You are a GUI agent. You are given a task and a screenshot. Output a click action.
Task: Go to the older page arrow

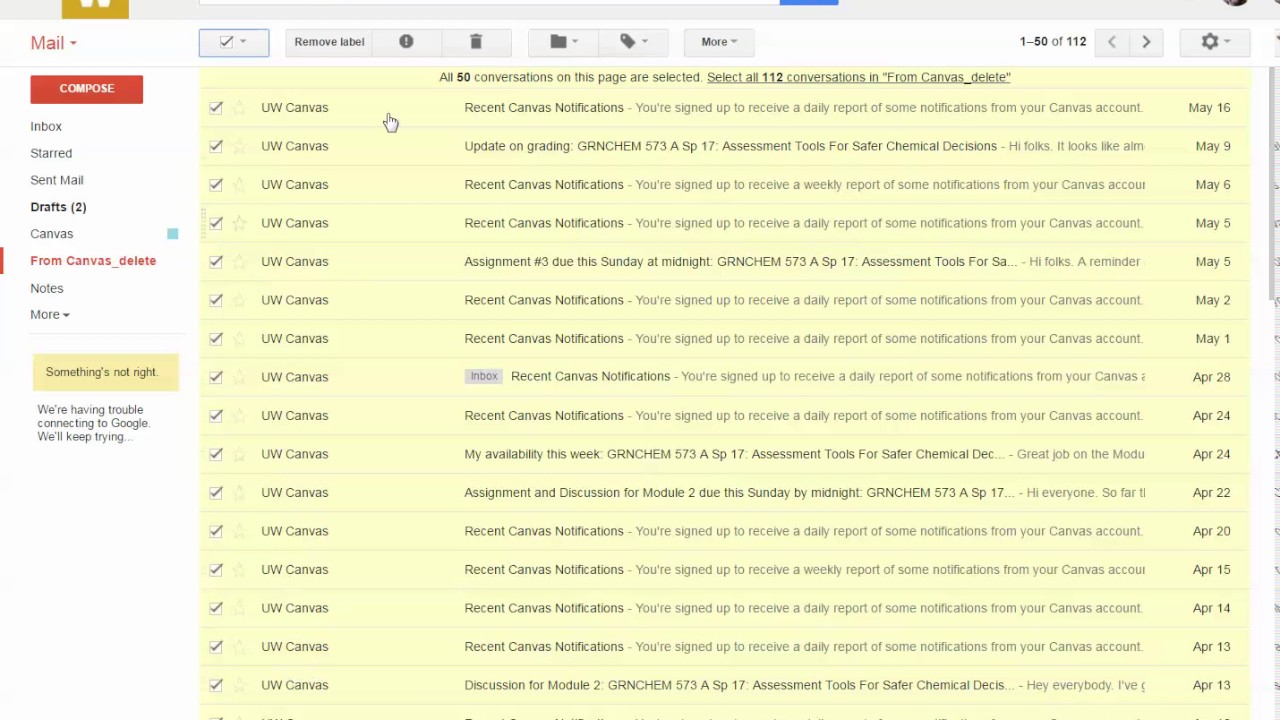[1146, 42]
